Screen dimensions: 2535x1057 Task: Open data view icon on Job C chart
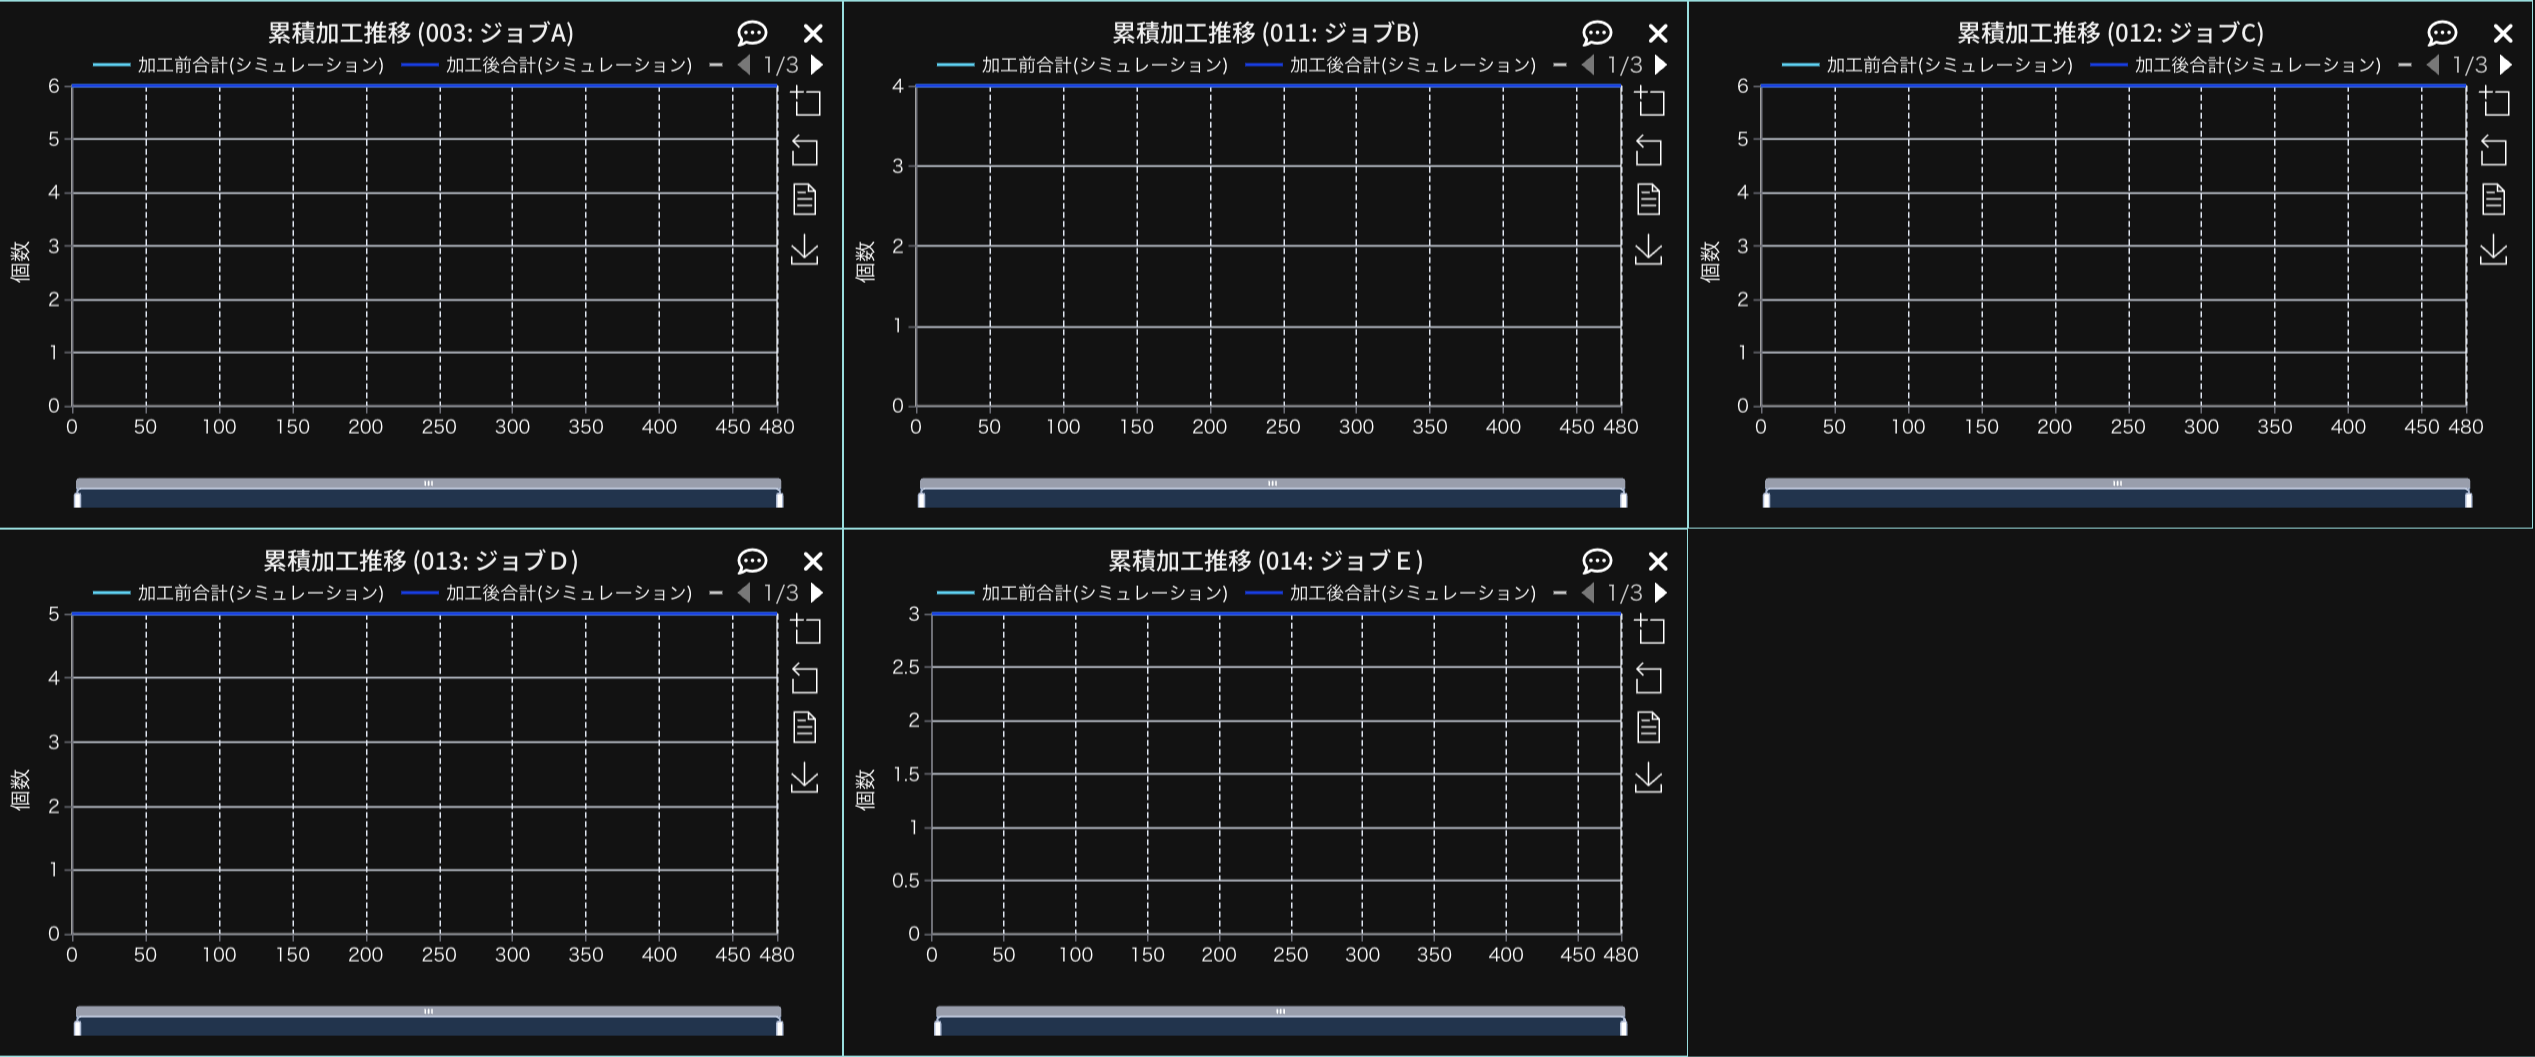pos(2493,199)
